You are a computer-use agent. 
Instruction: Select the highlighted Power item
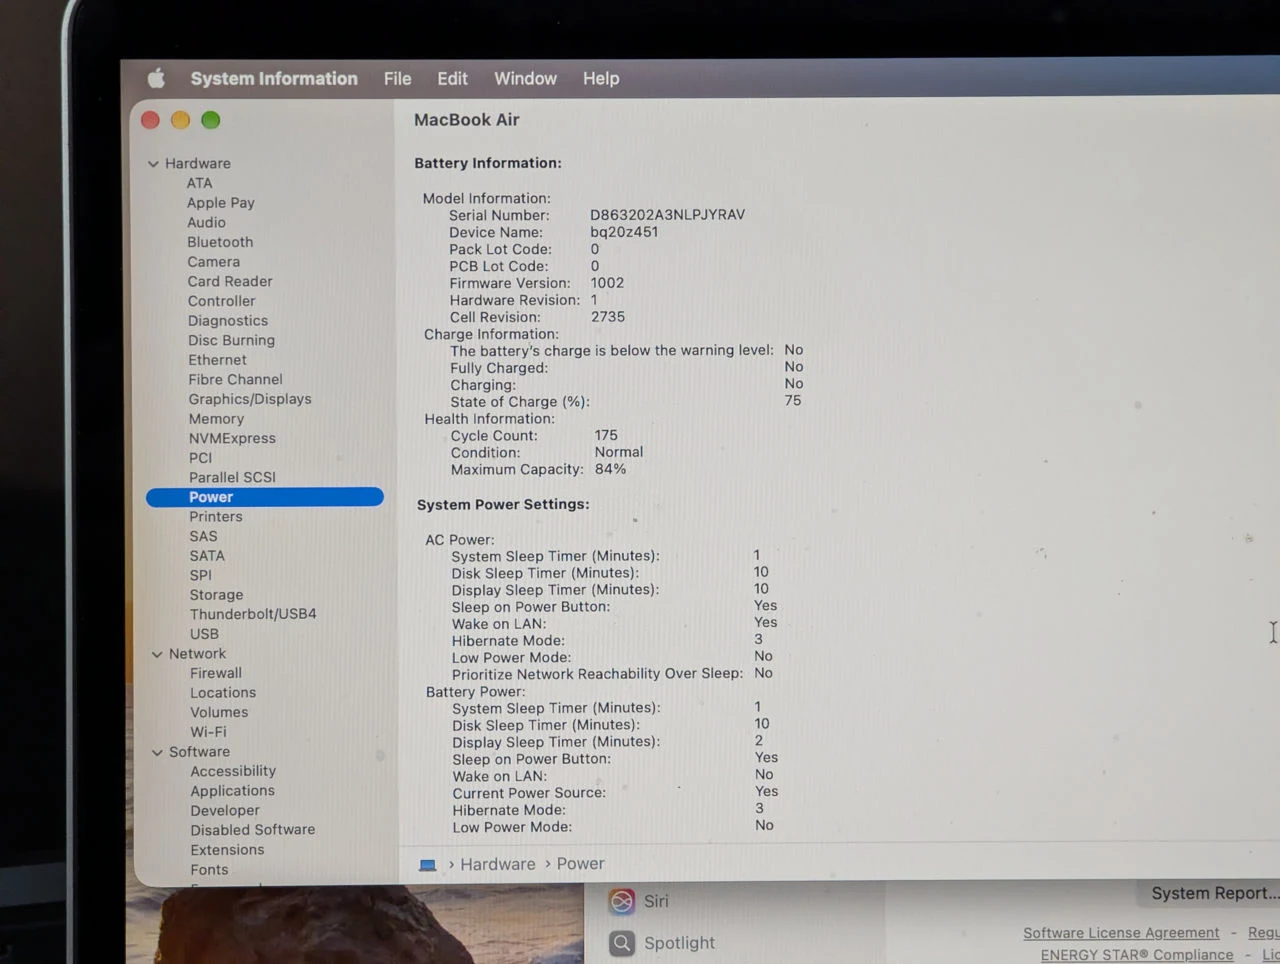point(265,497)
